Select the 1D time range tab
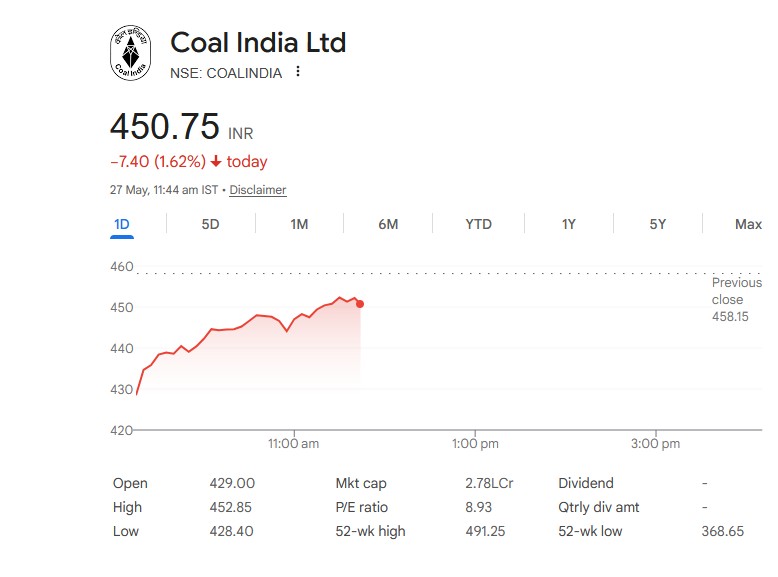The height and width of the screenshot is (577, 778). tap(122, 224)
